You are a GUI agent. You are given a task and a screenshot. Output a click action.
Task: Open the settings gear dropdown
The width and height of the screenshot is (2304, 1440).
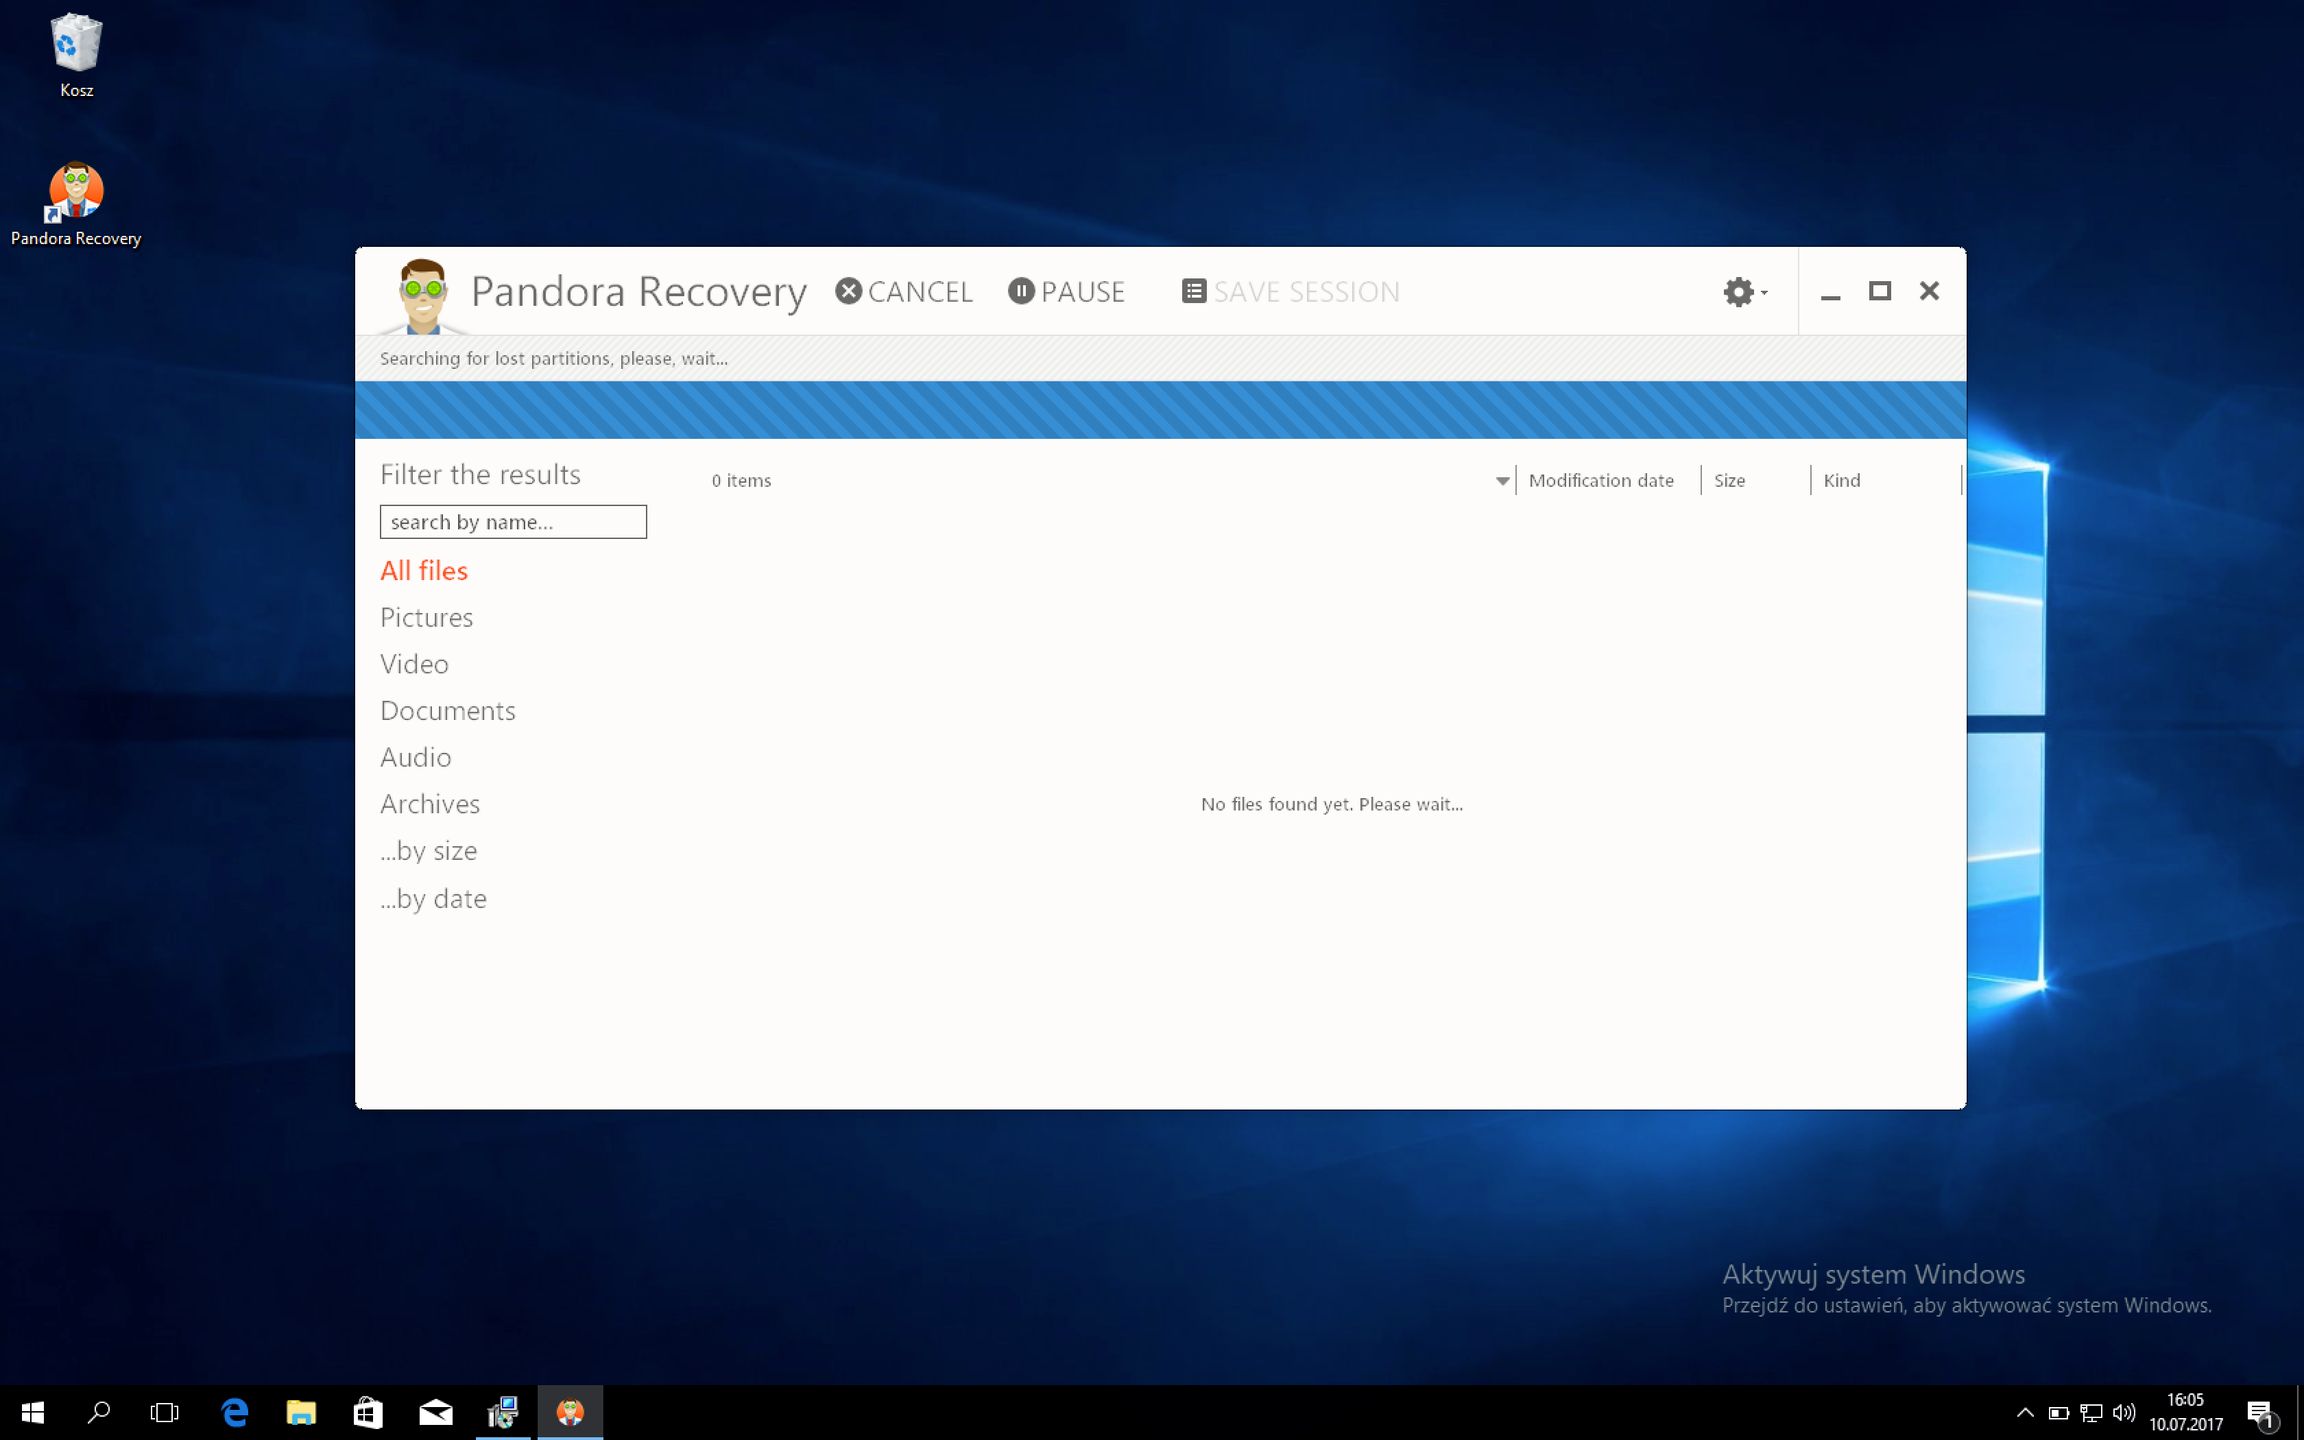(1743, 292)
